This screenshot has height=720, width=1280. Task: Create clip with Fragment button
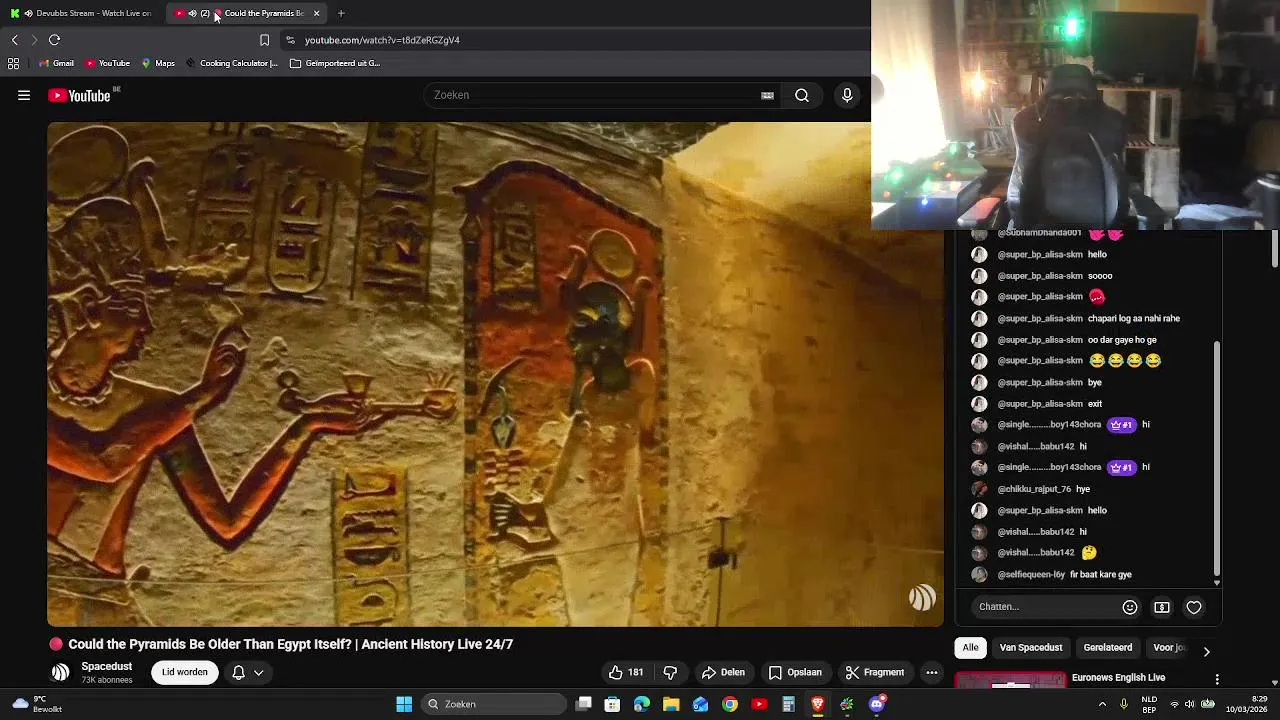point(875,672)
